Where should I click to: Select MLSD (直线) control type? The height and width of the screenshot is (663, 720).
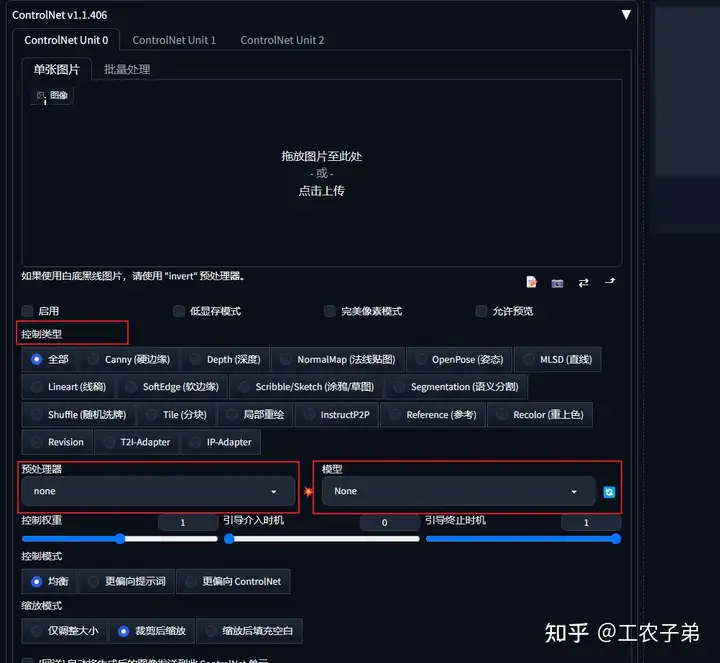[x=557, y=359]
